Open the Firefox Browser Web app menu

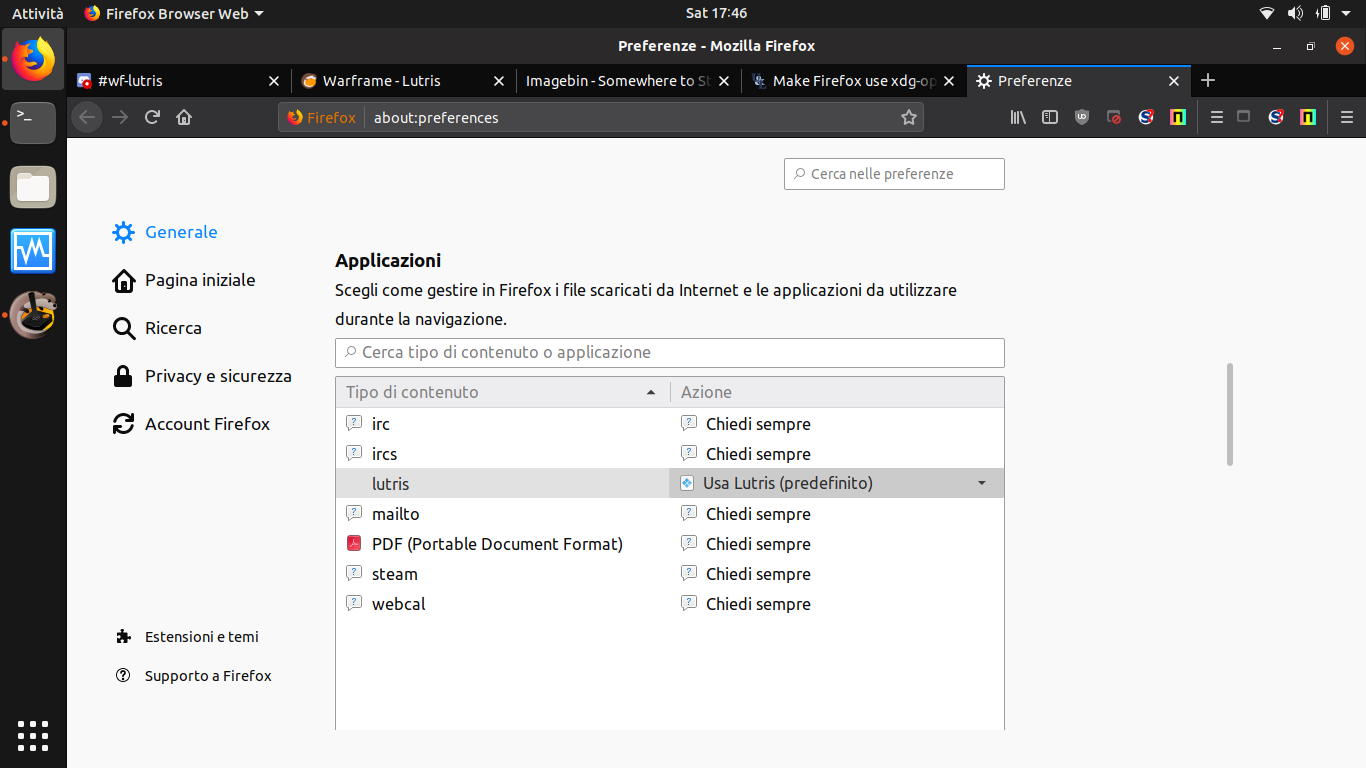174,13
